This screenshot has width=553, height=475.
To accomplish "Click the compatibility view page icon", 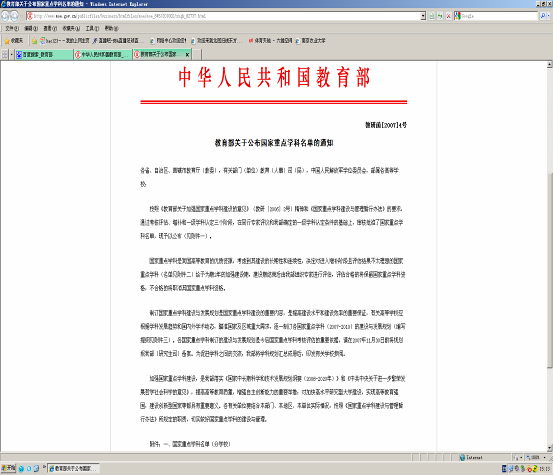I will pyautogui.click(x=432, y=16).
